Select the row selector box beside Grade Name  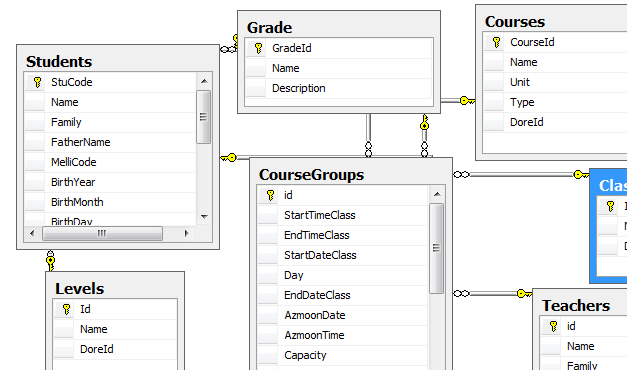click(x=256, y=68)
